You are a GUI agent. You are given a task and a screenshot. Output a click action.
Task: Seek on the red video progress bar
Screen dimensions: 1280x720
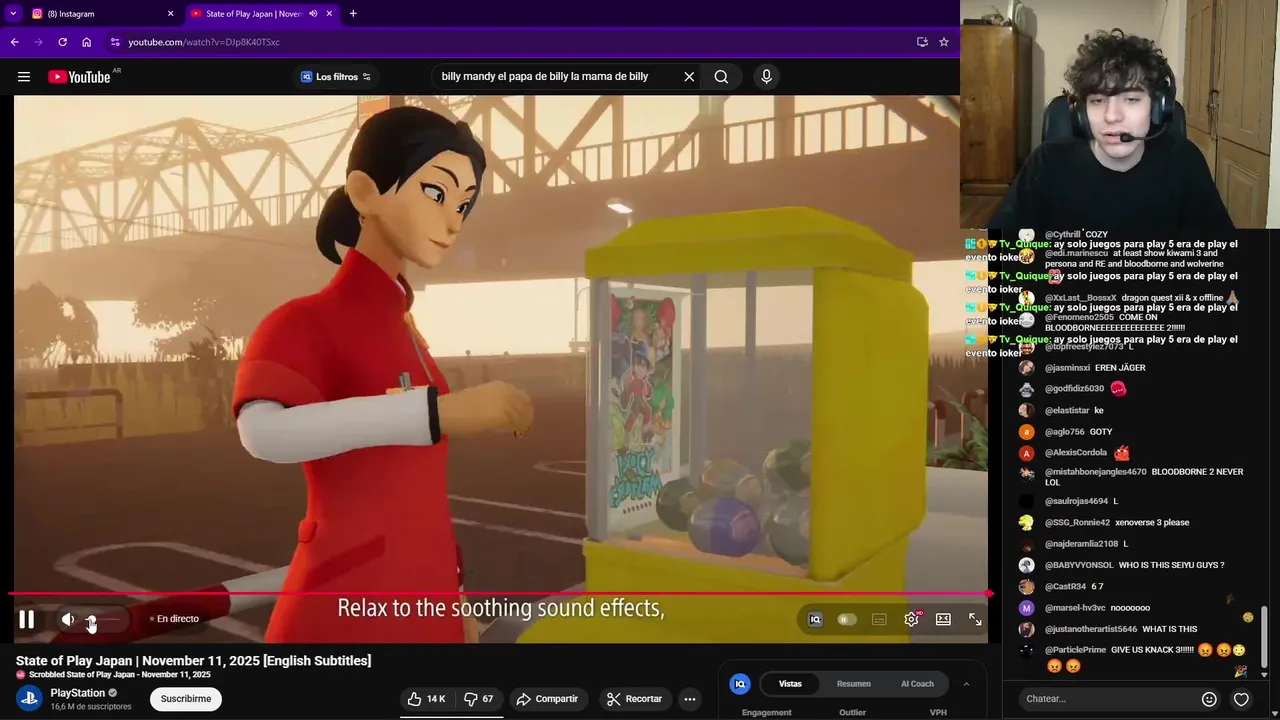[x=500, y=594]
